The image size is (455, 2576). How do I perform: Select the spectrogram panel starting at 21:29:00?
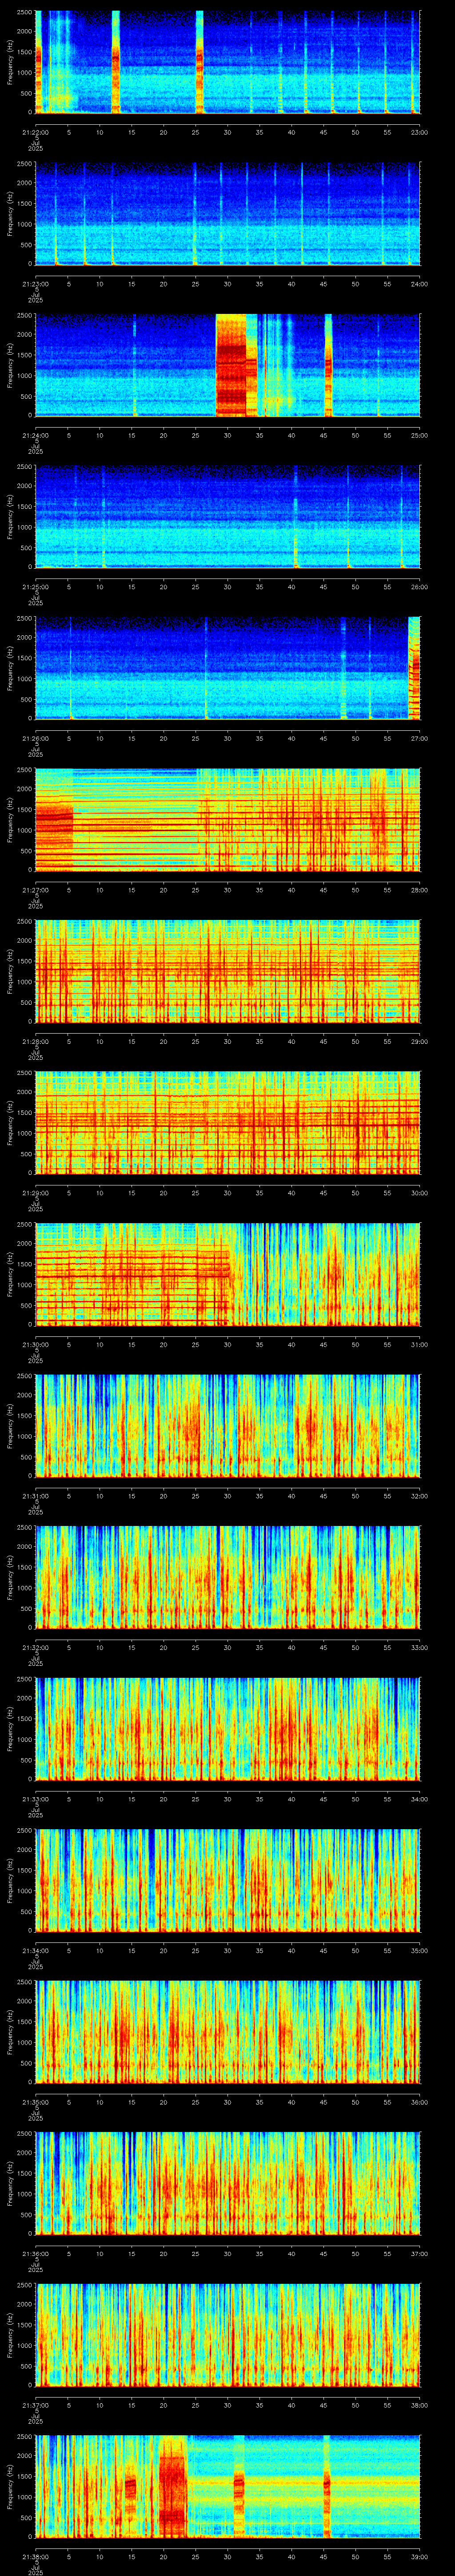[x=227, y=1122]
